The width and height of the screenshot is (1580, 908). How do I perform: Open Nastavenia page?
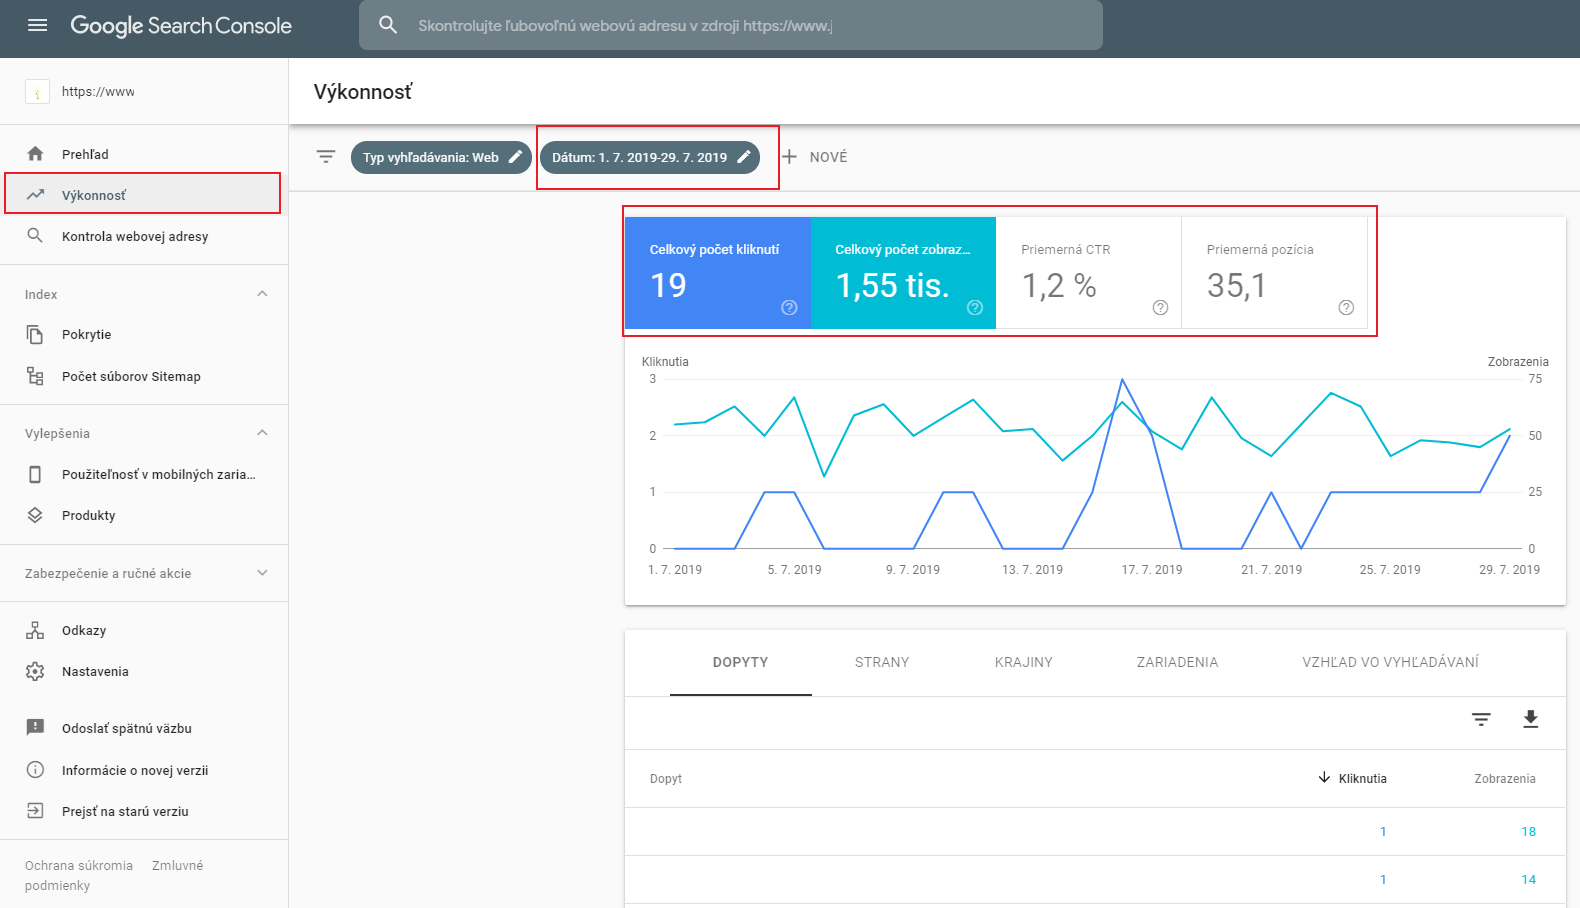coord(144,671)
